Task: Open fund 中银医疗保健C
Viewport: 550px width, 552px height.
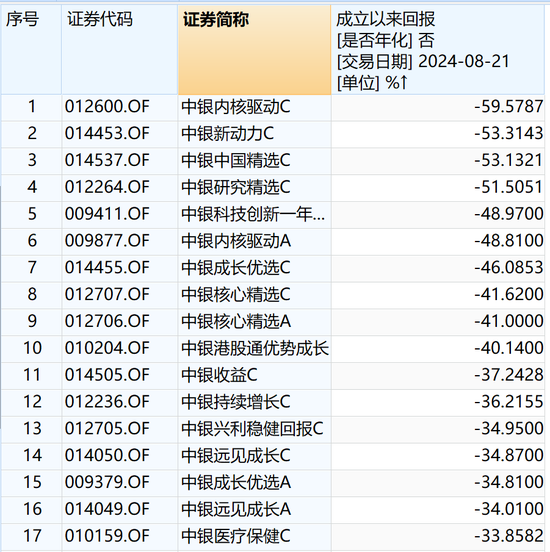Action: tap(236, 536)
